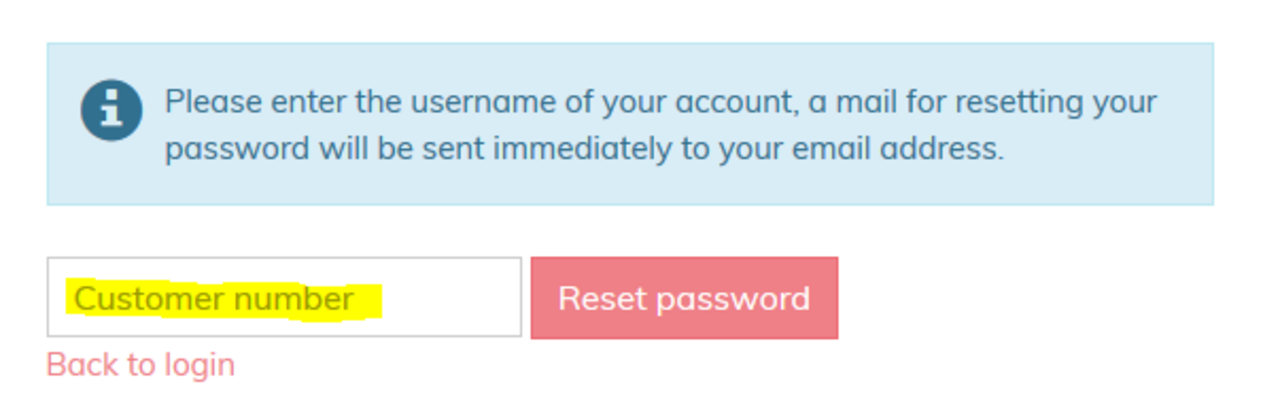Select the white 'i' symbol in the banner

point(111,110)
